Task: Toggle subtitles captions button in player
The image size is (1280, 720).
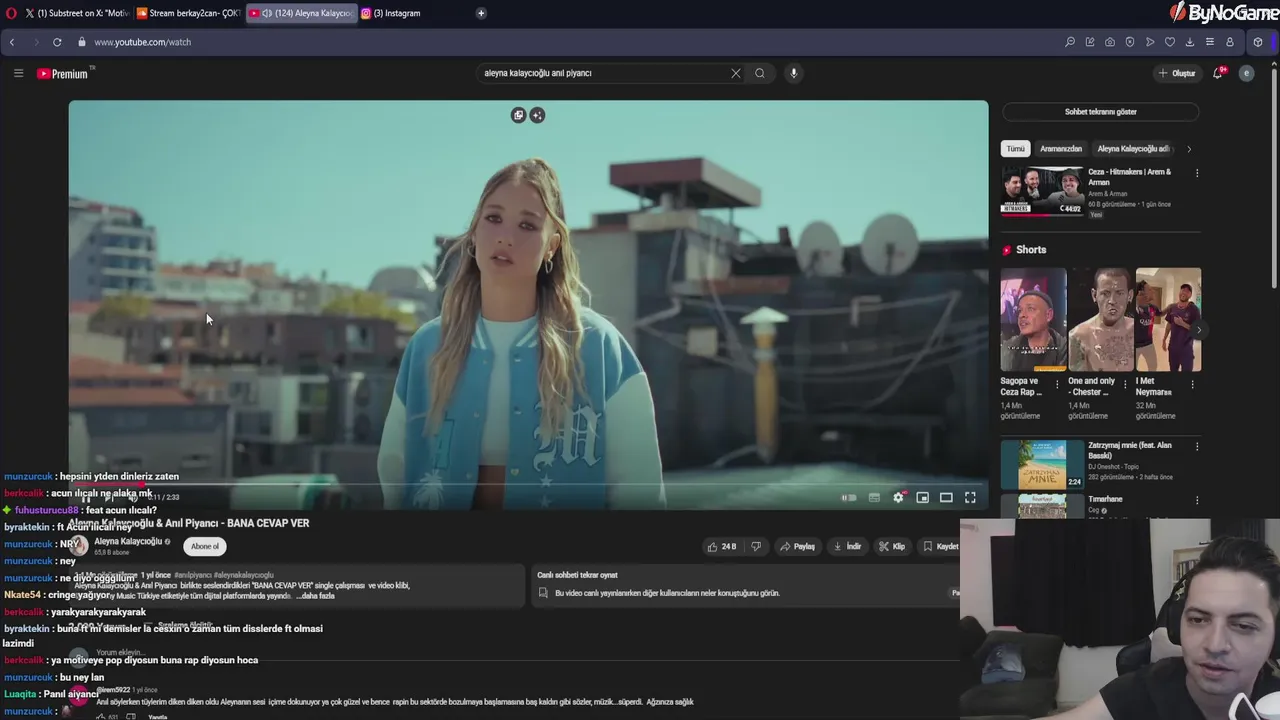Action: coord(874,497)
